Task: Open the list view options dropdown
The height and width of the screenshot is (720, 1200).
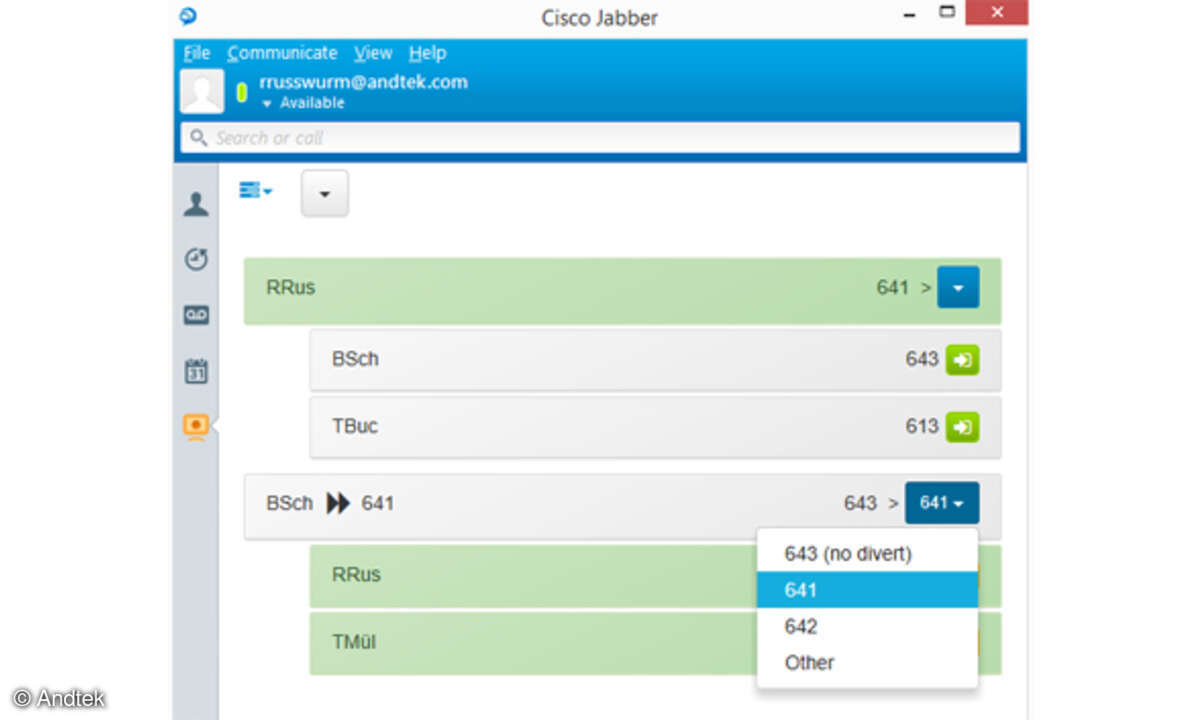Action: (x=255, y=190)
